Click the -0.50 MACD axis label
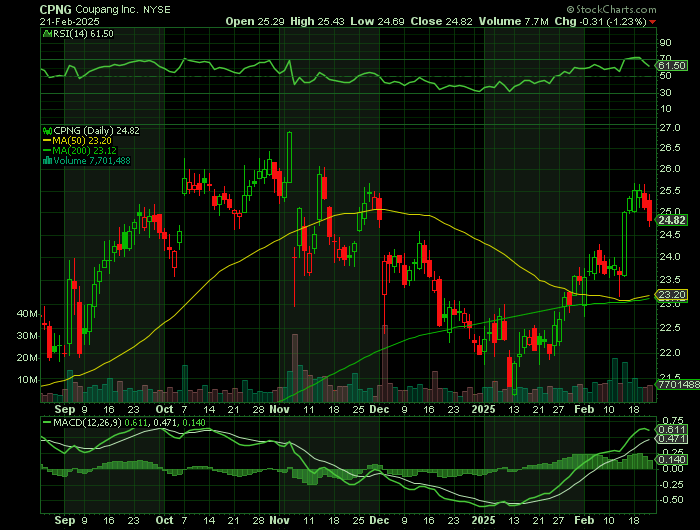 tap(670, 500)
